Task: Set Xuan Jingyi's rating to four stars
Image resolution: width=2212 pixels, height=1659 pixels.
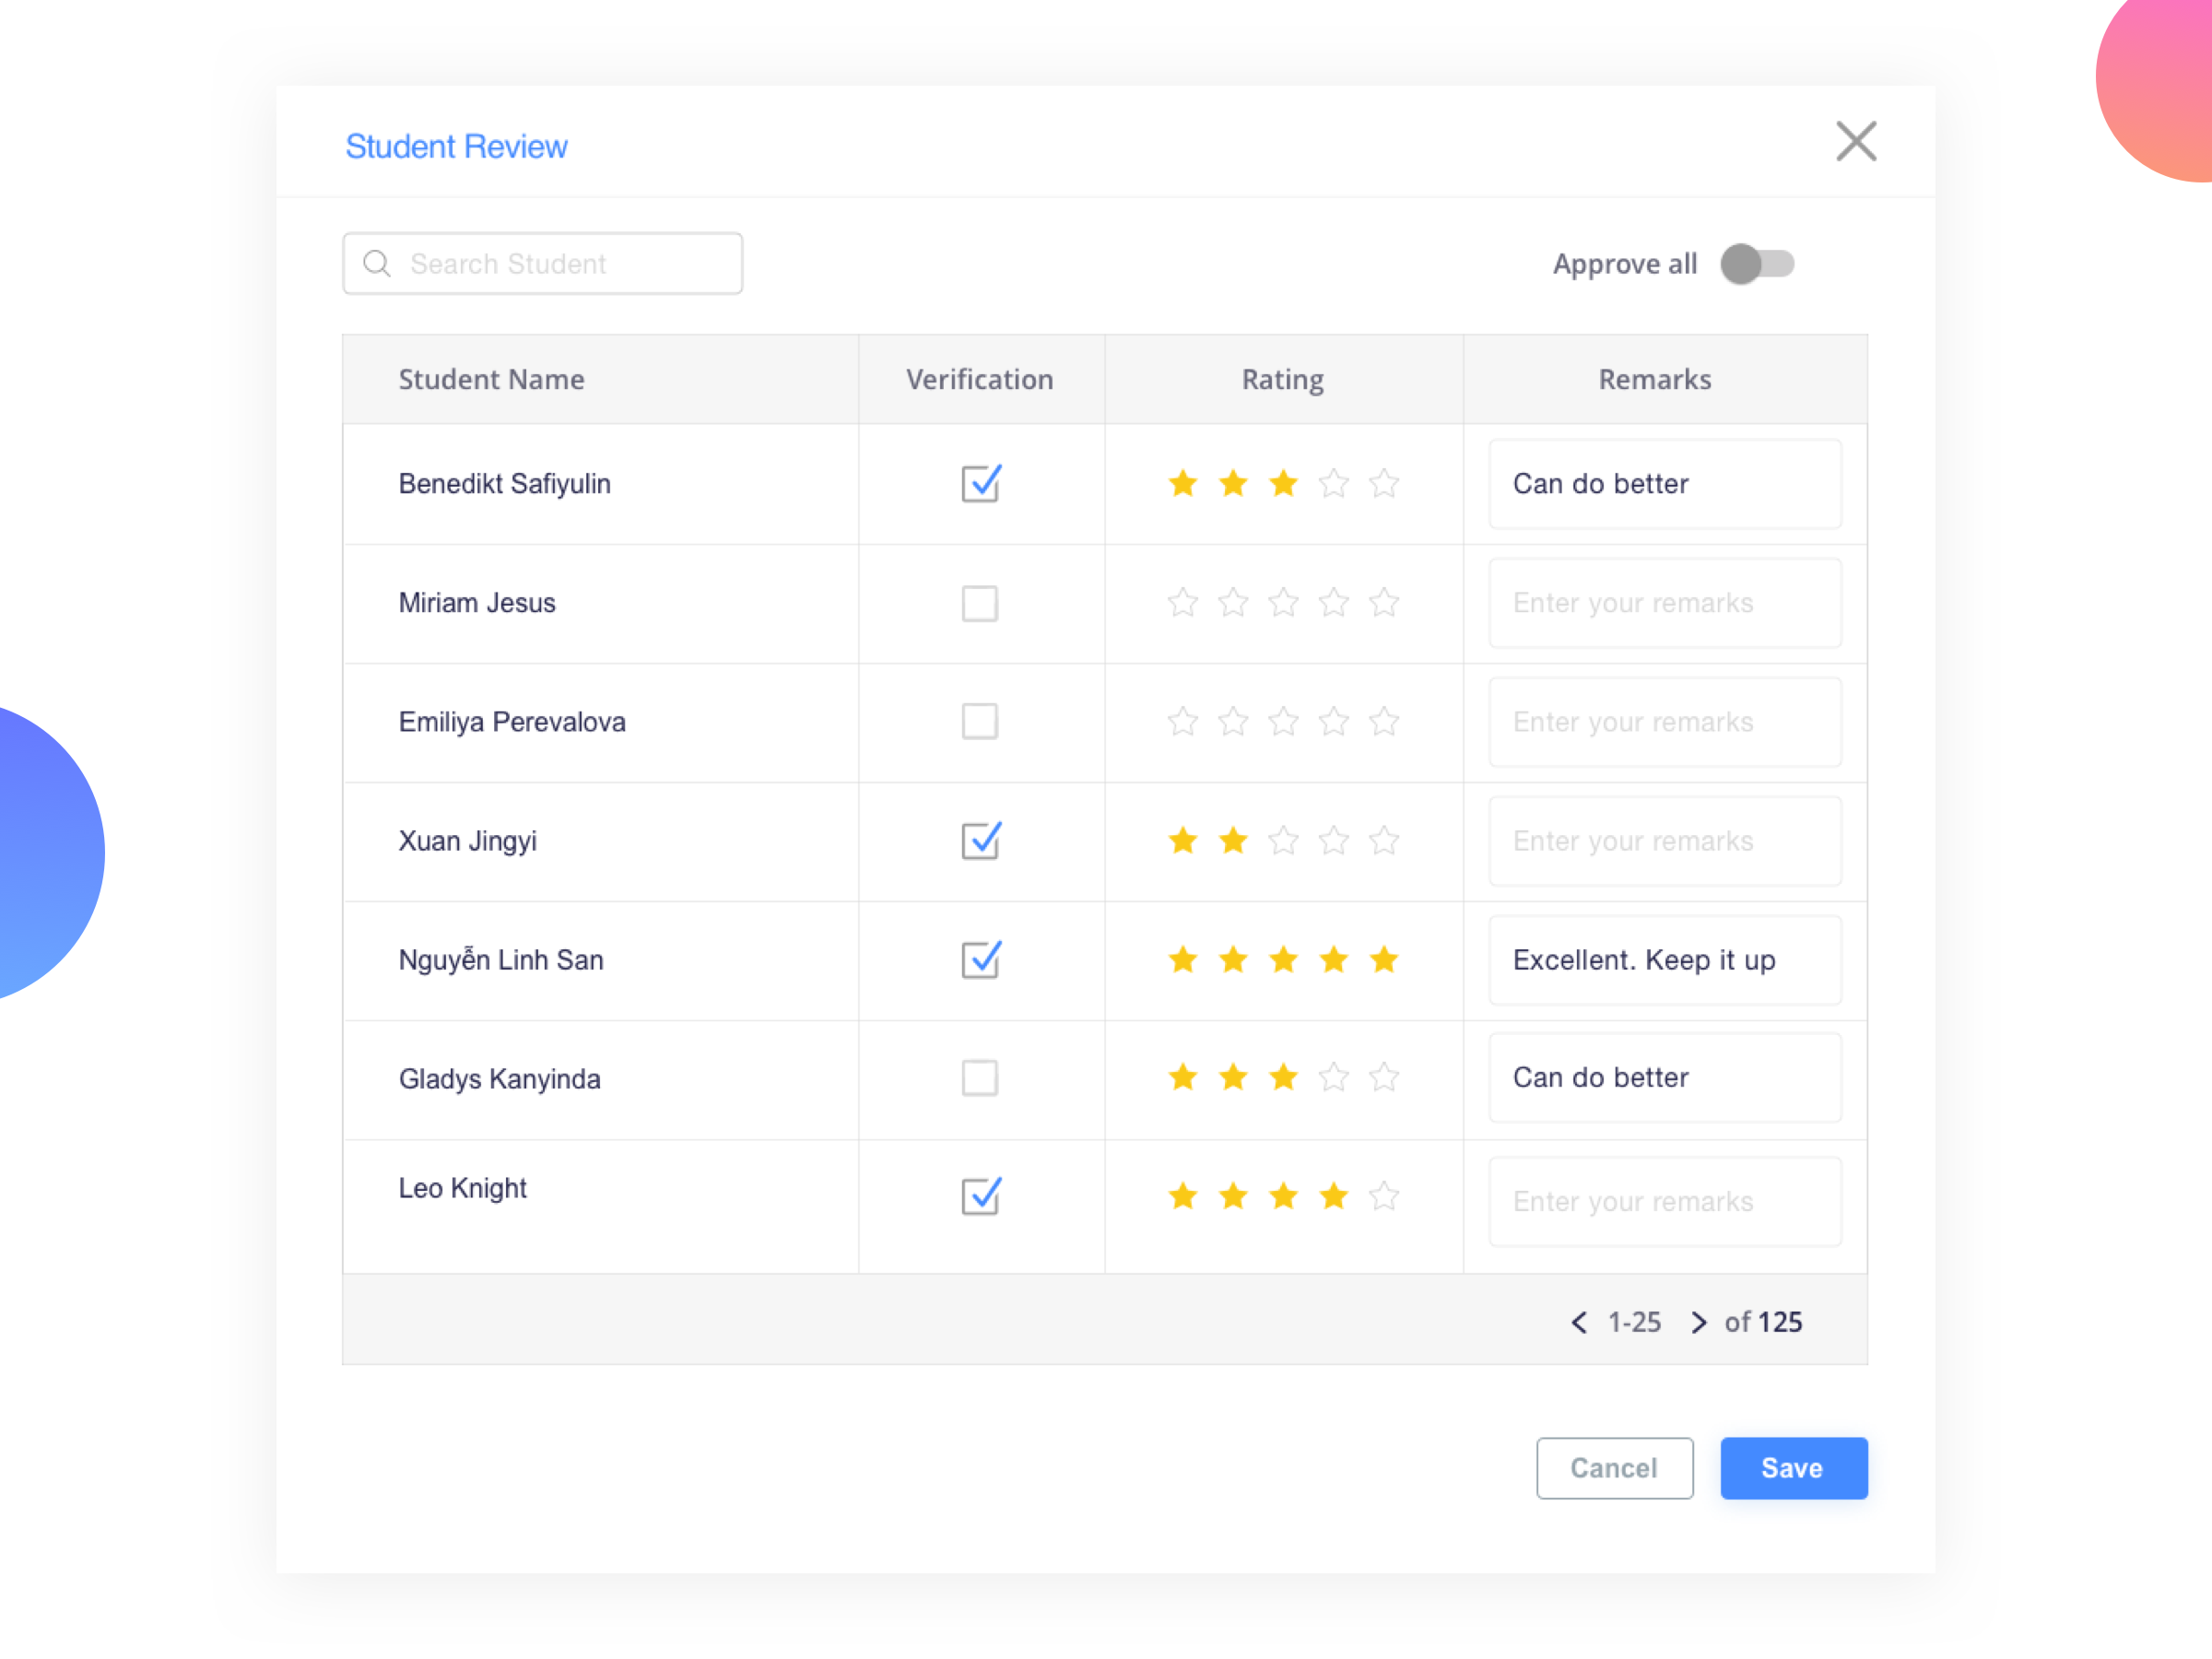Action: (x=1333, y=841)
